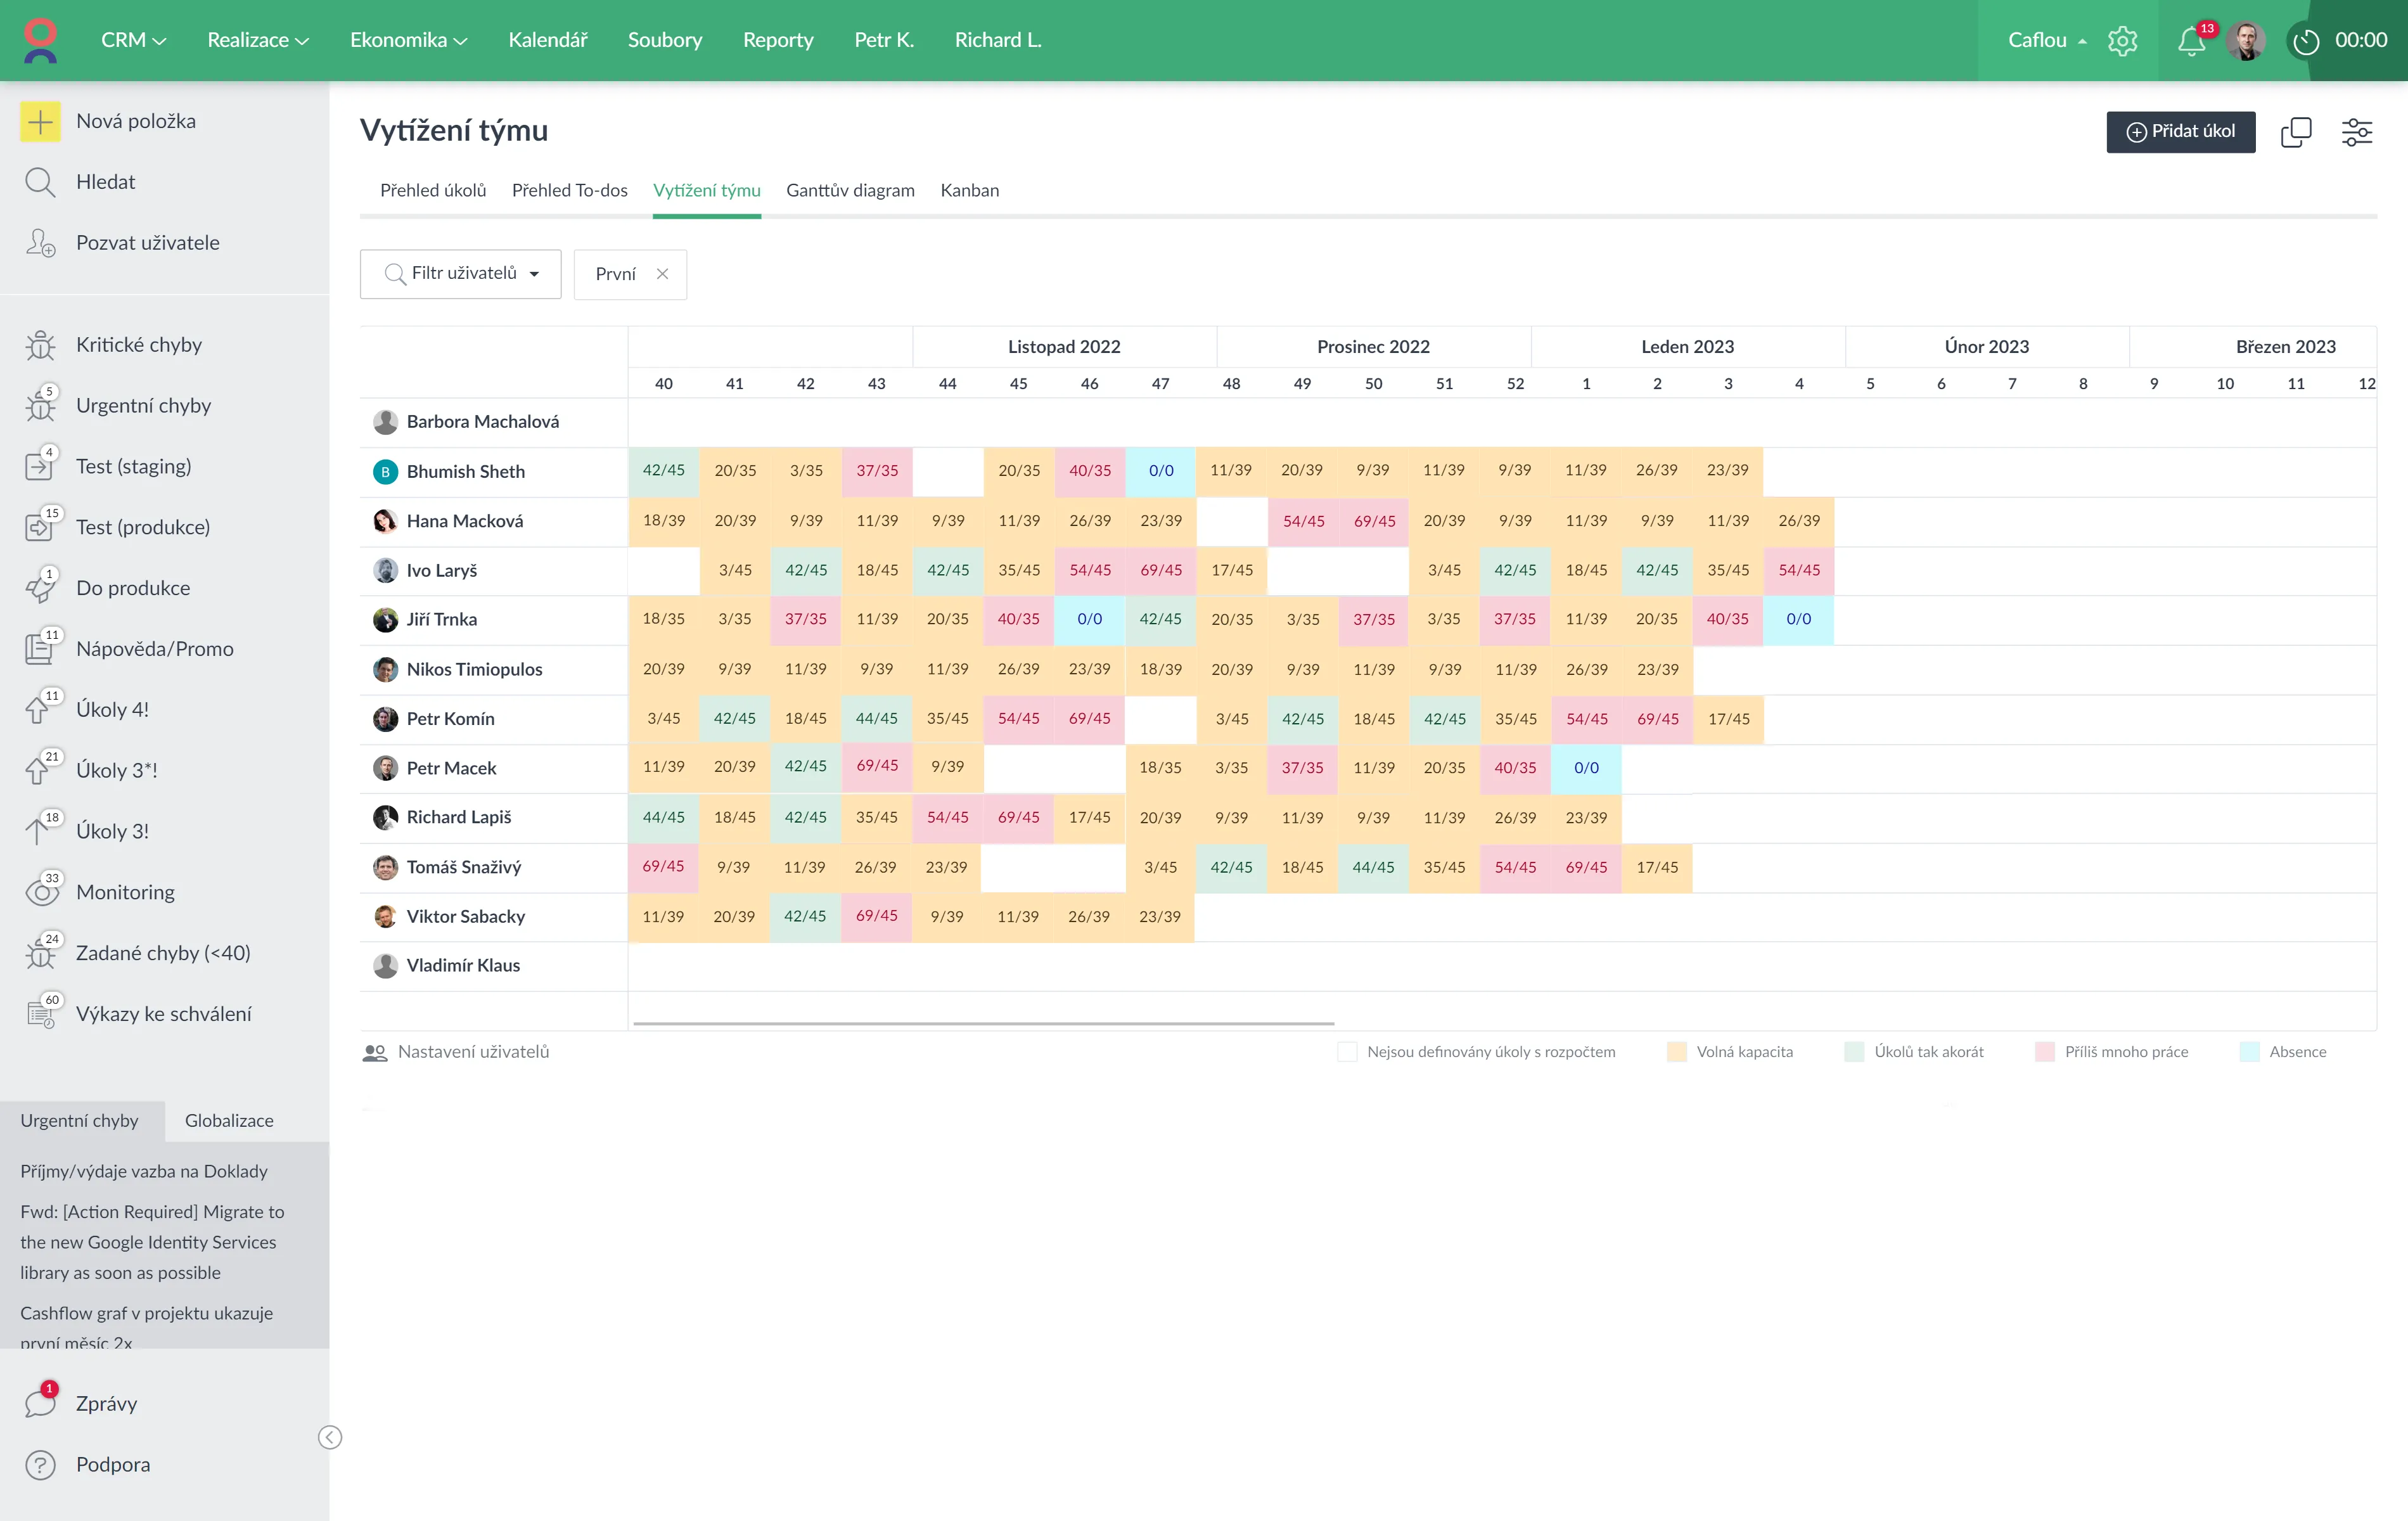Open settings gear icon
Screen dimensions: 2408x1521
tap(2122, 41)
